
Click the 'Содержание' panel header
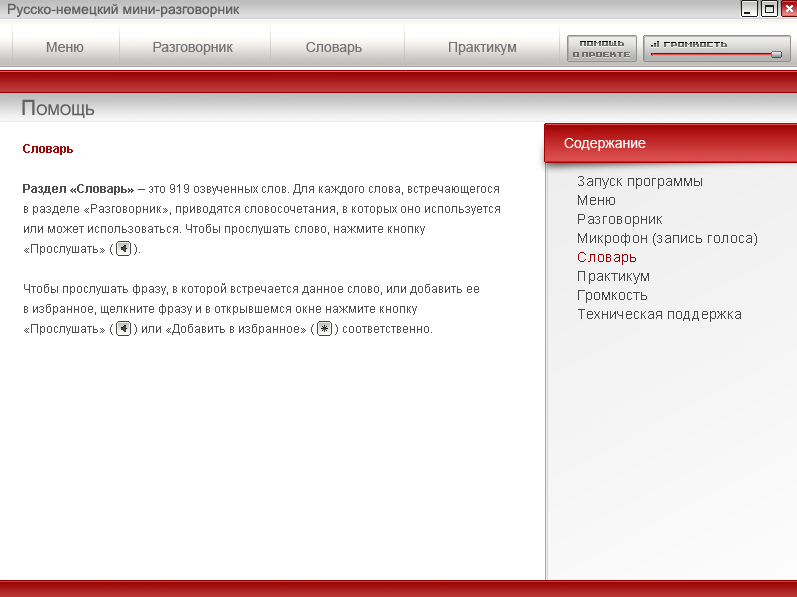[x=670, y=143]
